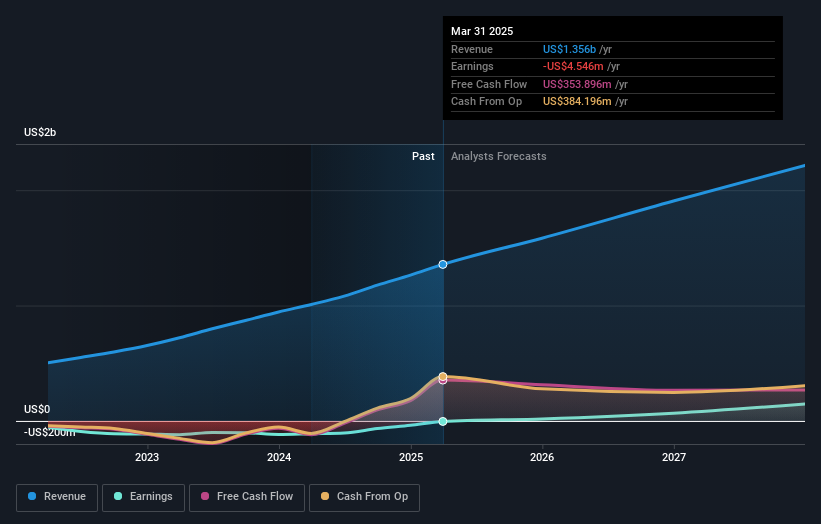Click the -US$200m y-axis label

point(50,432)
